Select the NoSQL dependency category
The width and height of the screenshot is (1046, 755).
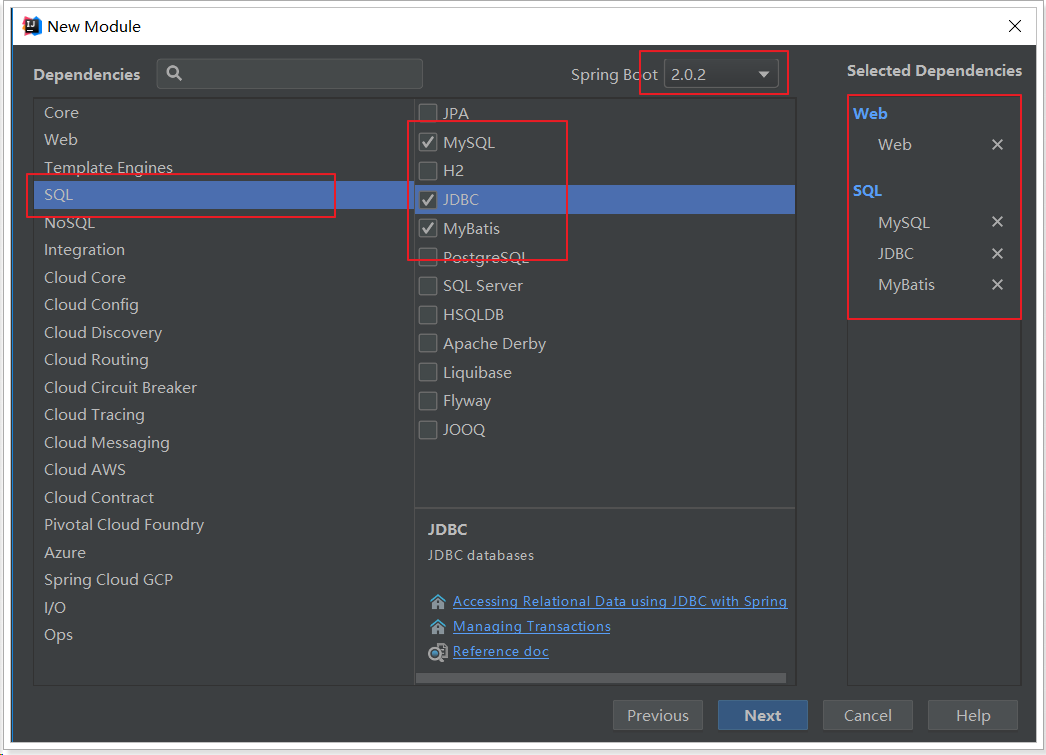[69, 223]
